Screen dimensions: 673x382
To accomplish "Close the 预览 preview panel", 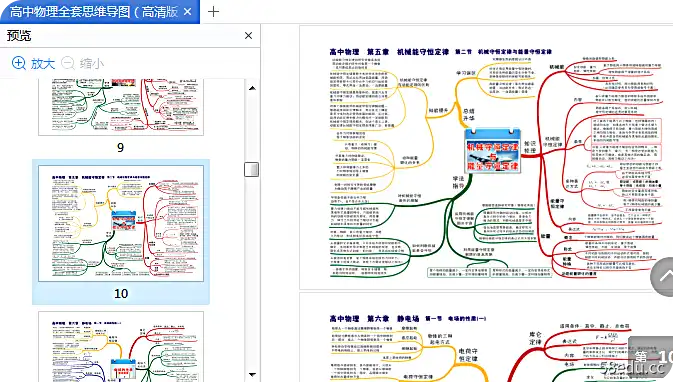I will (249, 36).
